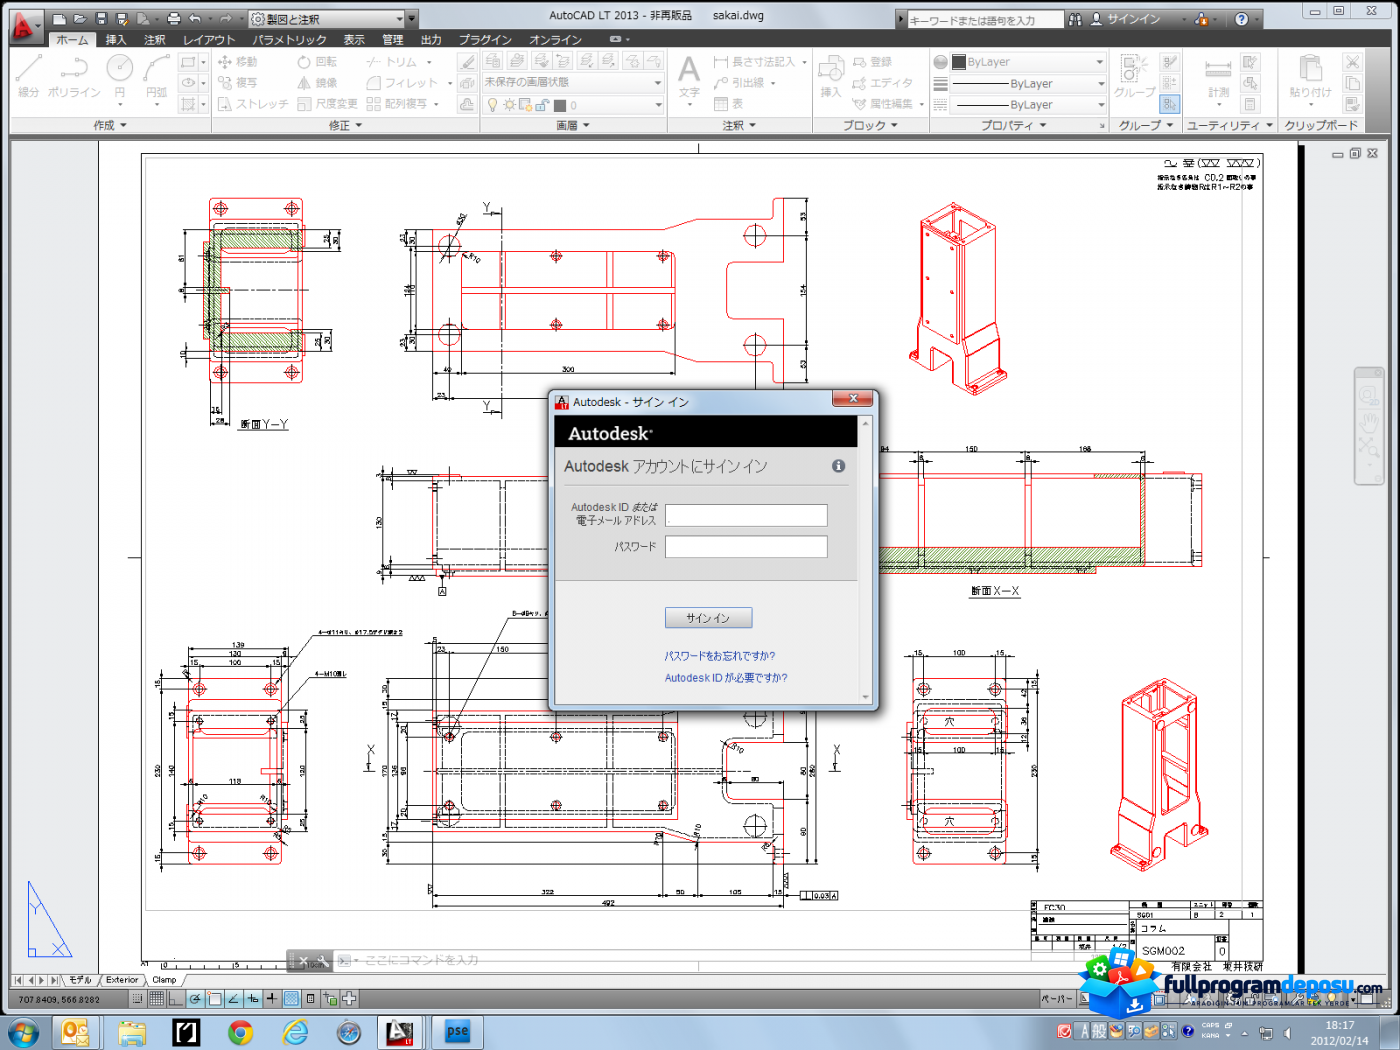Click the keyword search box in title bar
Screen dimensions: 1400x1050
click(985, 20)
